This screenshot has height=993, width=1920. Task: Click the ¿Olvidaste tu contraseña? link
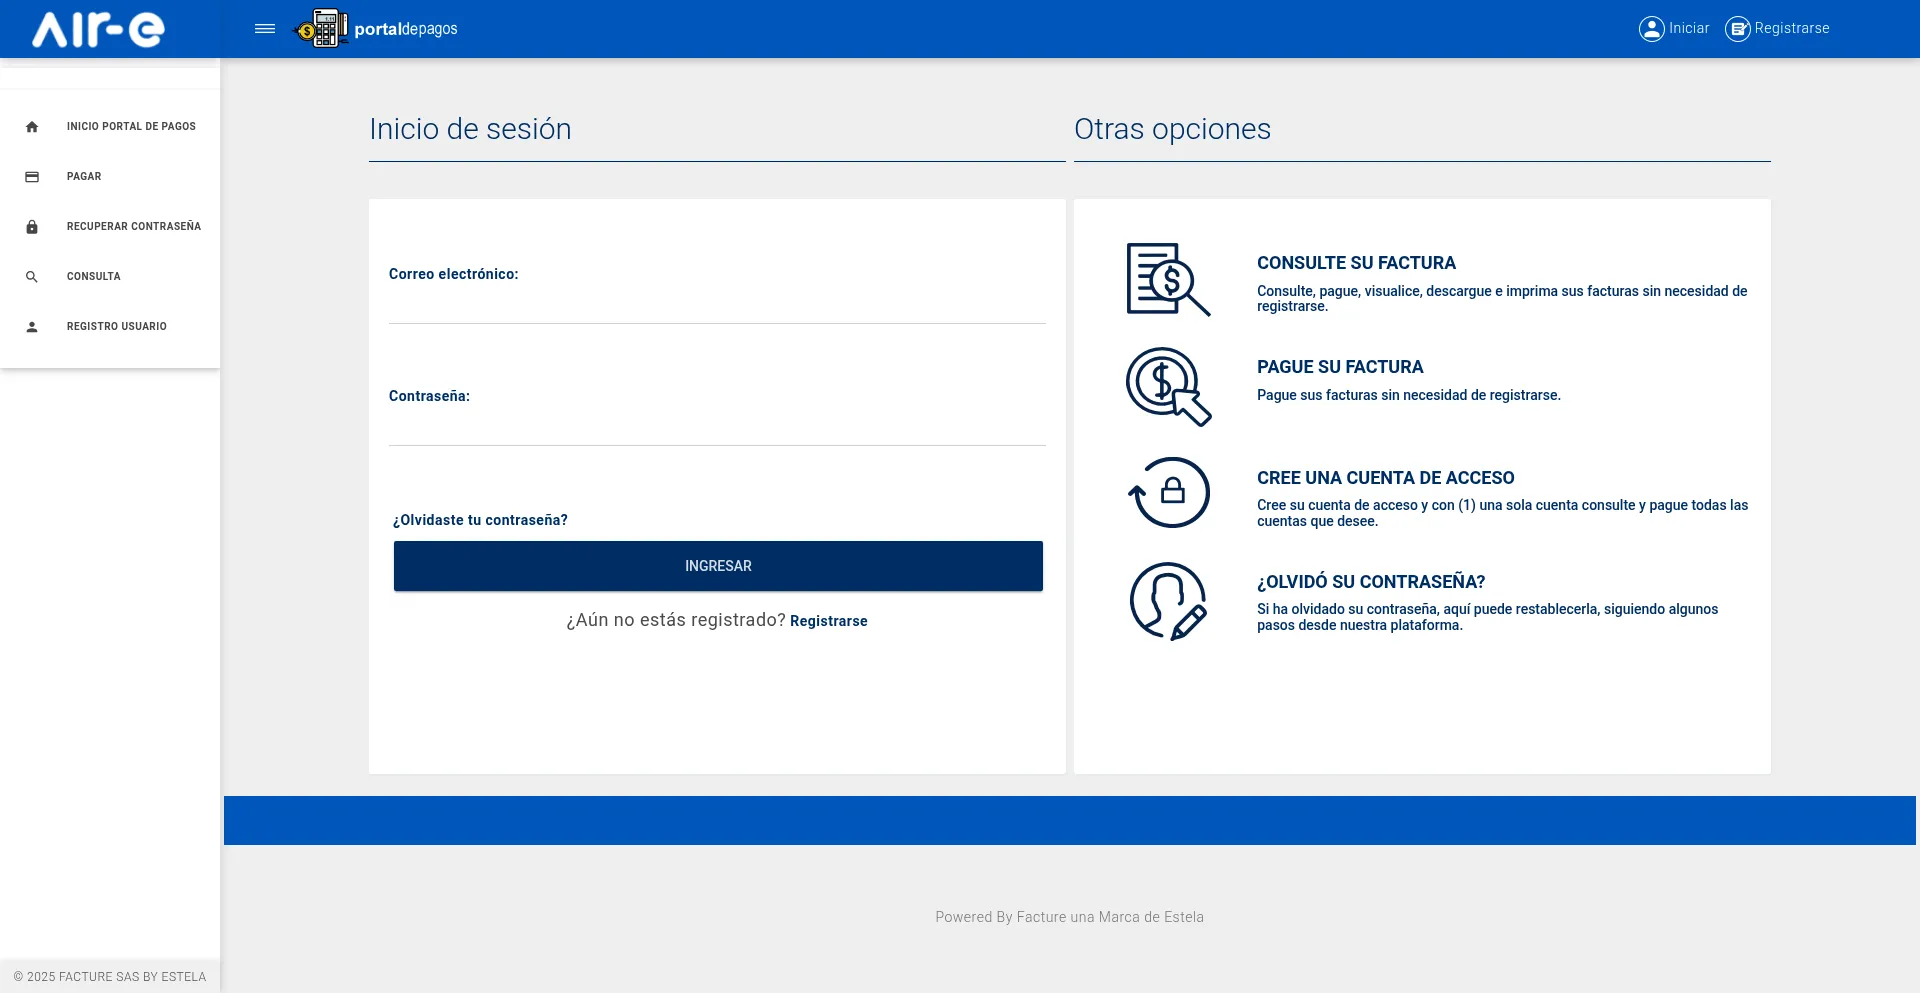coord(480,520)
